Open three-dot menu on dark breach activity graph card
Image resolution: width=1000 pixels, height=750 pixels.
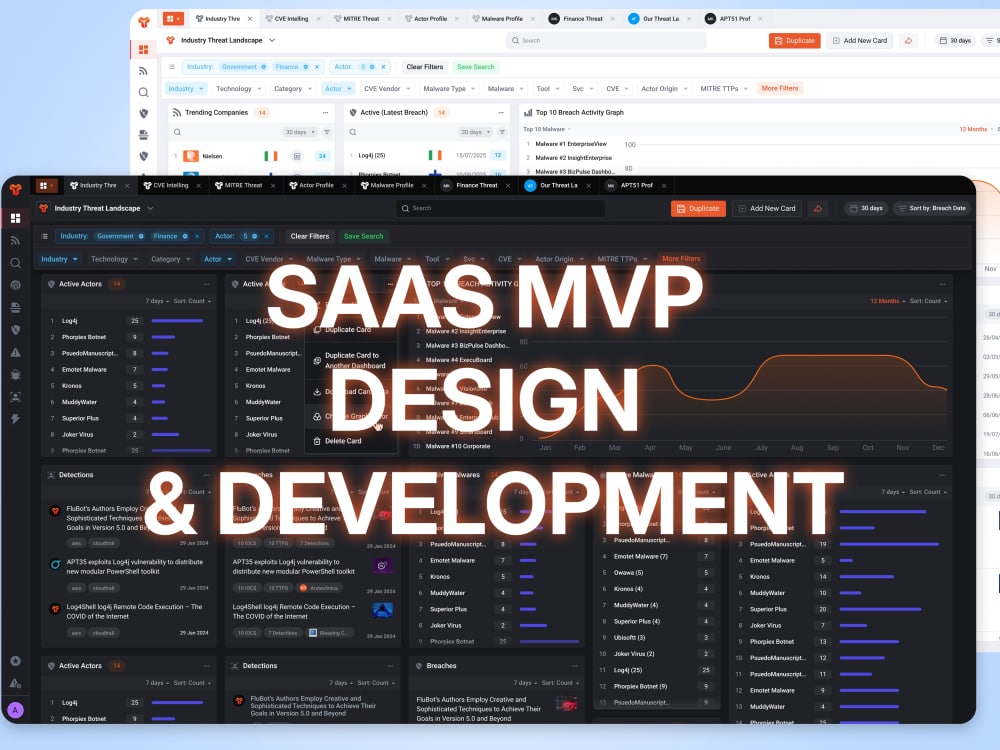[x=942, y=284]
